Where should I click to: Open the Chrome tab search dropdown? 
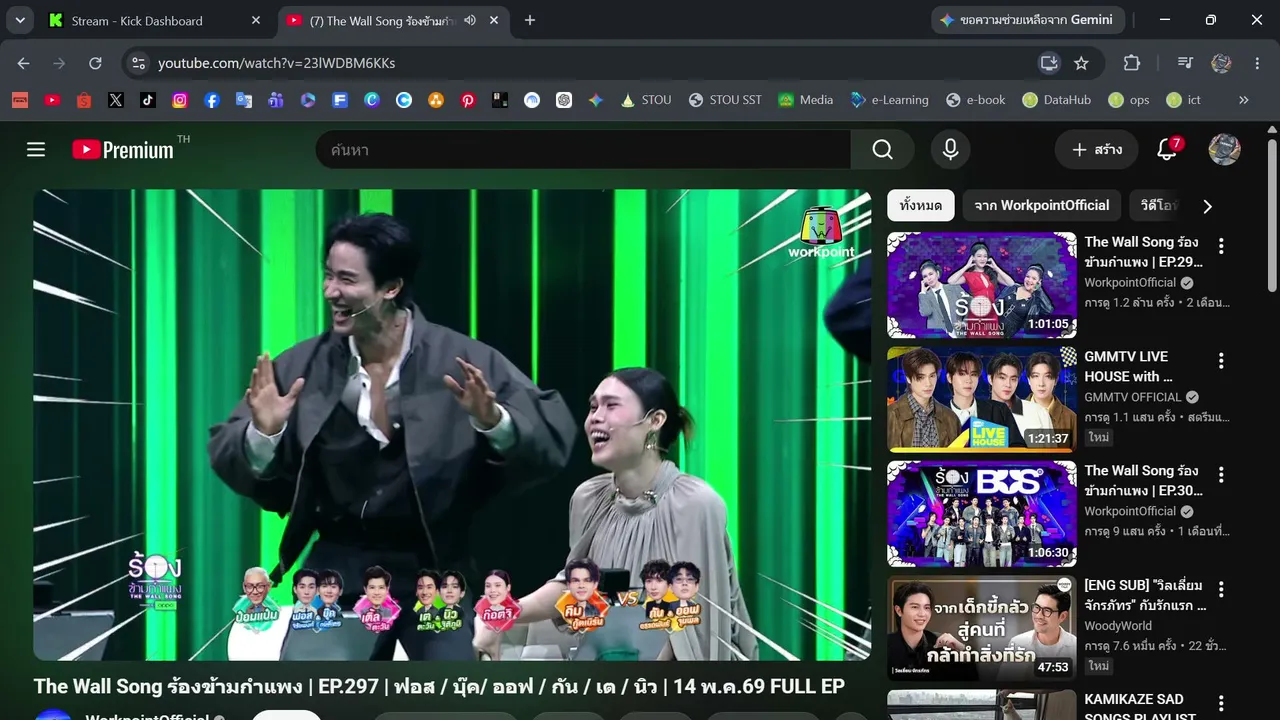click(20, 20)
